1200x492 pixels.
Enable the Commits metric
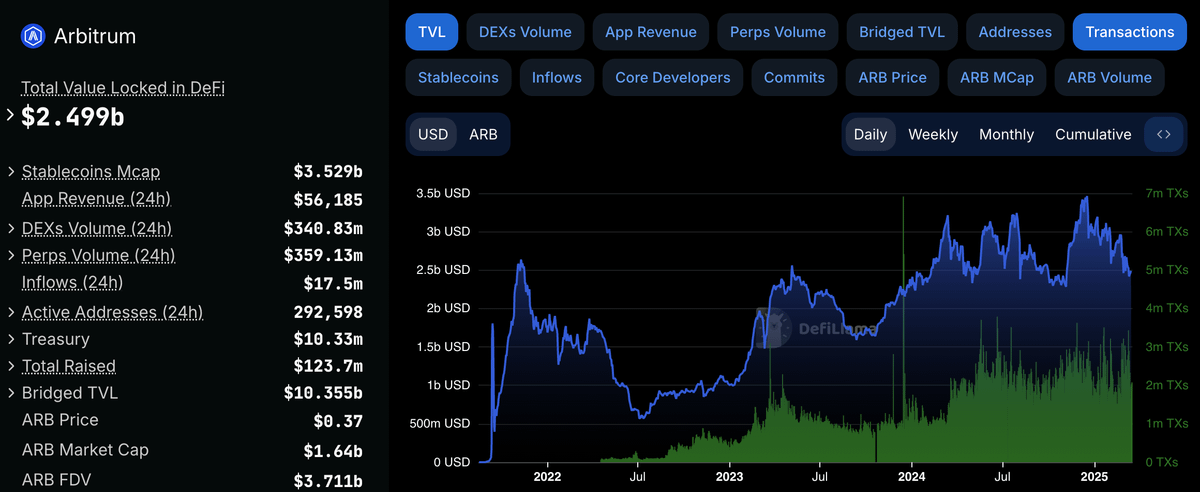click(794, 77)
